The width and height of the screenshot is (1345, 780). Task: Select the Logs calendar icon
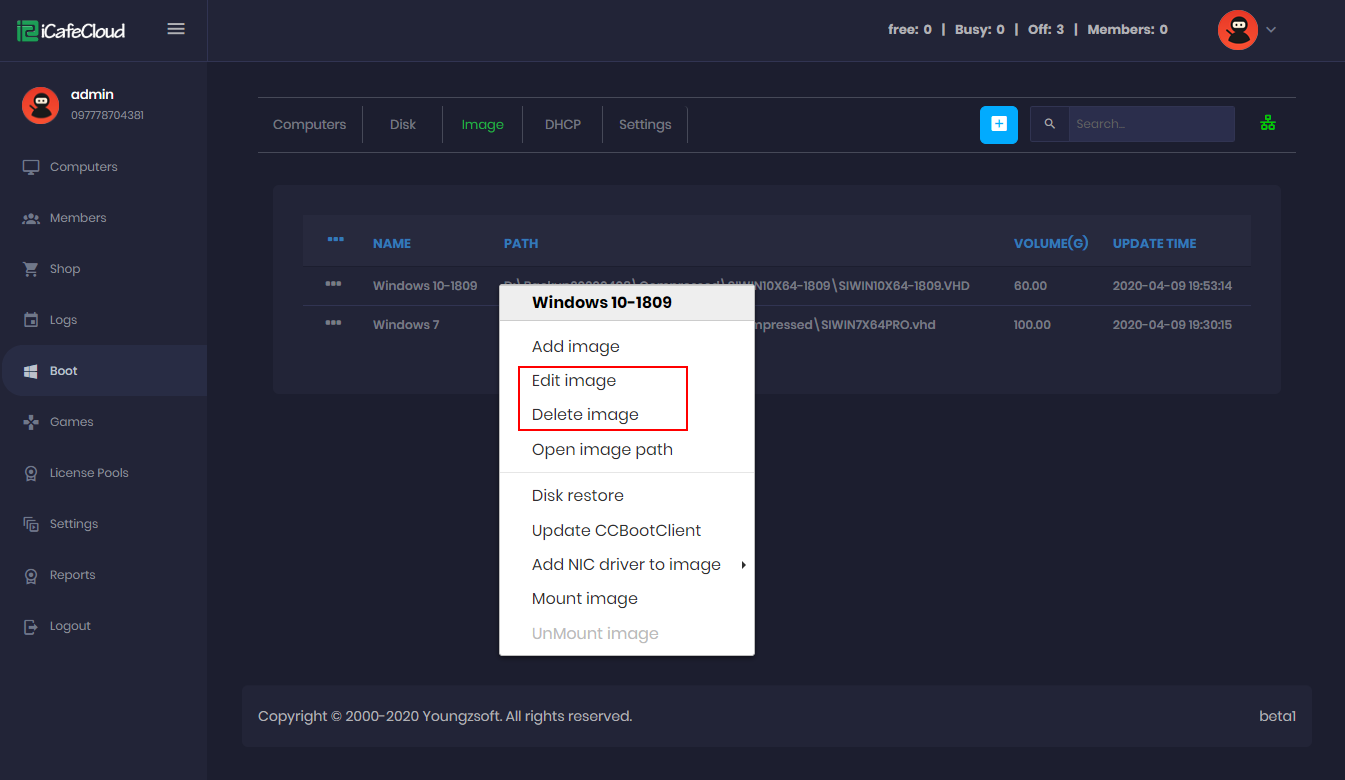coord(31,319)
